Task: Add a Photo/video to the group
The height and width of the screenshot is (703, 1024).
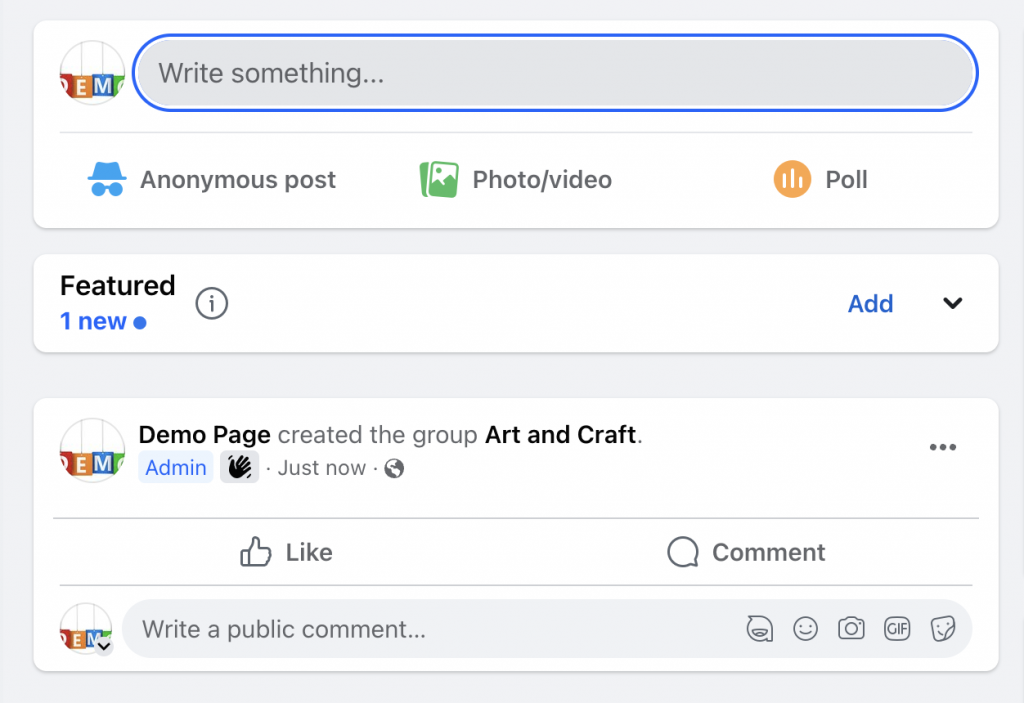Action: click(514, 180)
